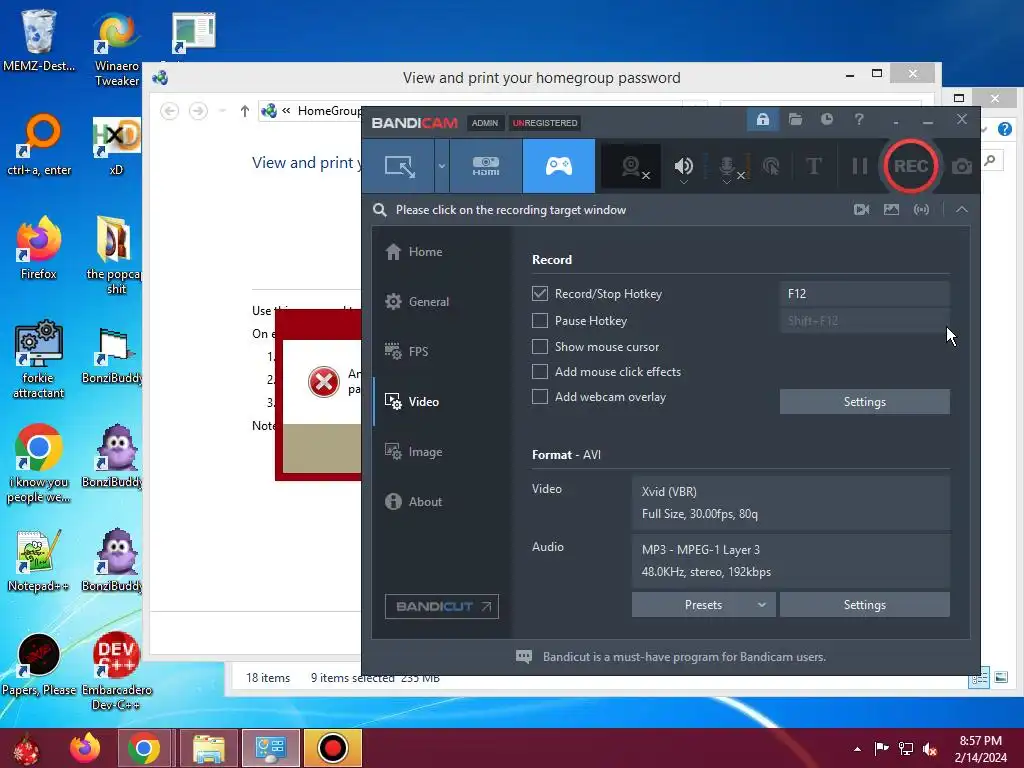Enable Show mouse cursor checkbox
Screen dimensions: 1024x768
[539, 346]
